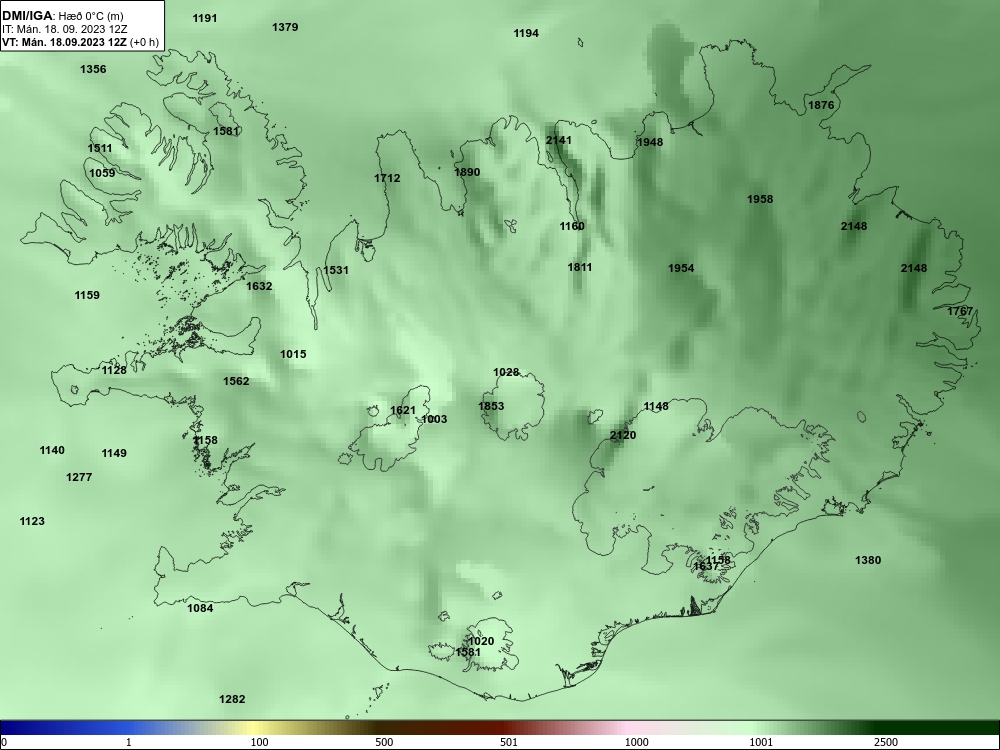Select the map value 1954
This screenshot has height=750, width=1000.
681,268
